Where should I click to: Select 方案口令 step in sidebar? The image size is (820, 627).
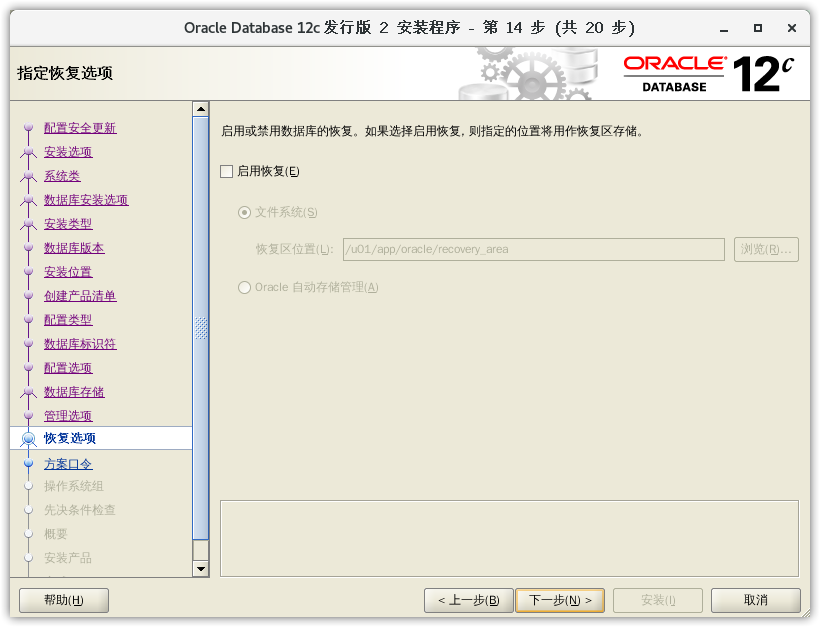click(68, 464)
